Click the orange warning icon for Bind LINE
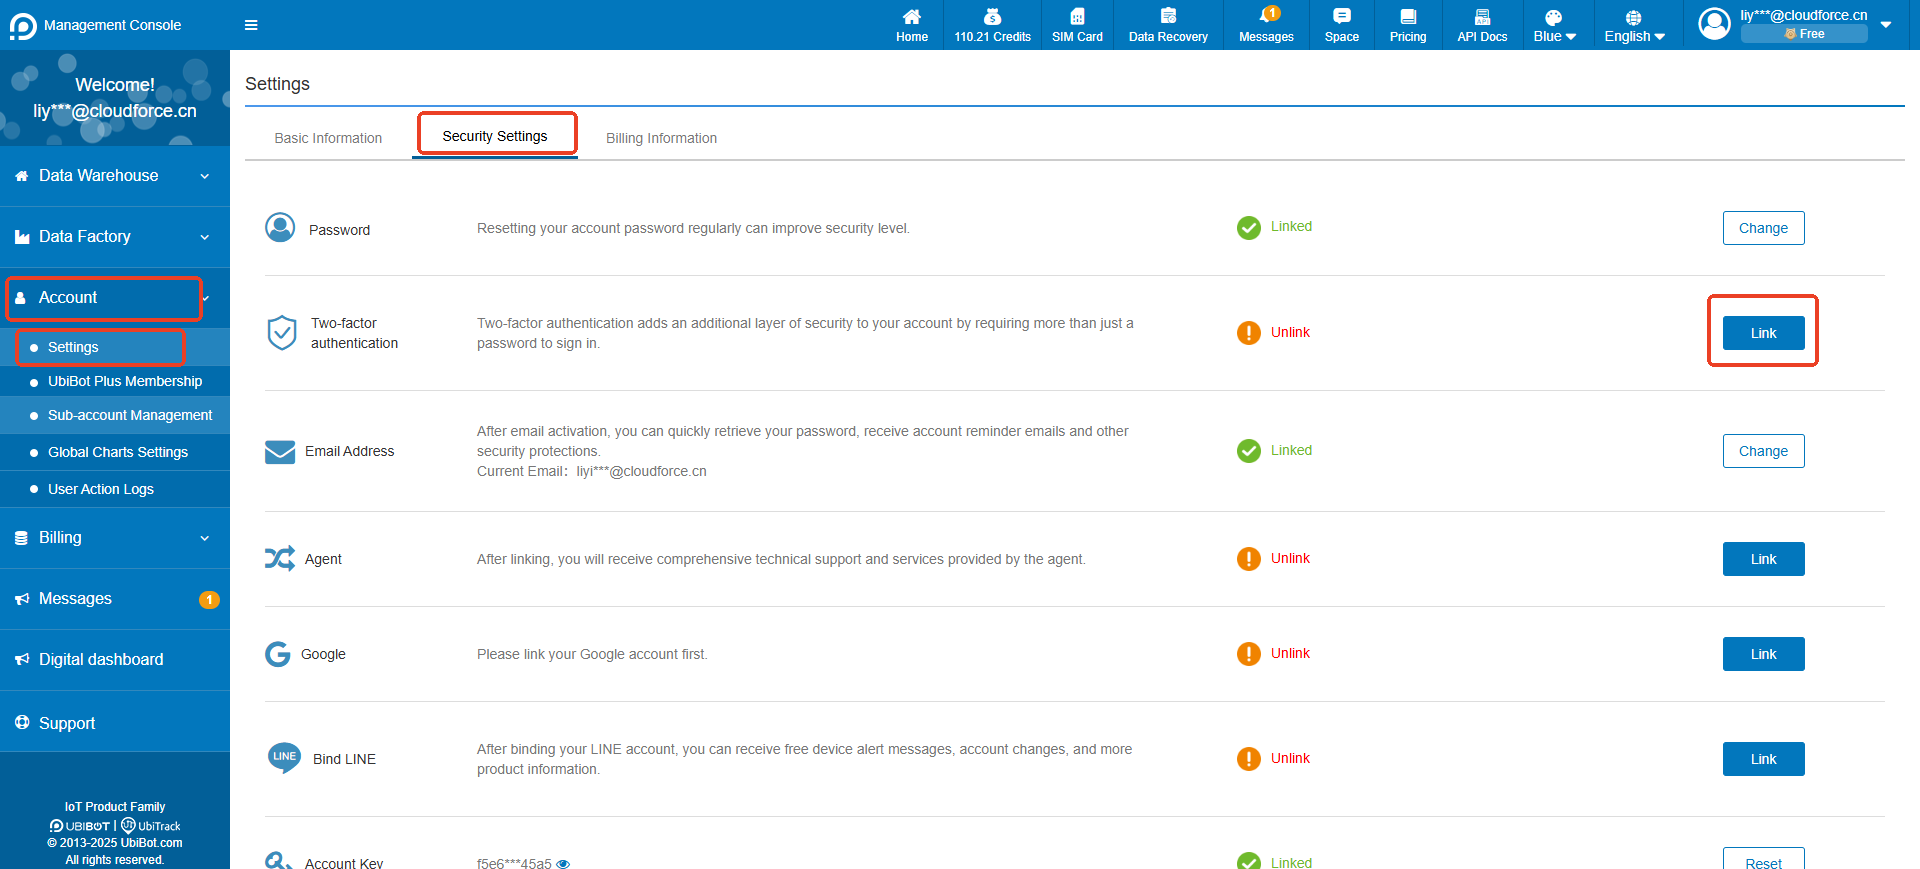This screenshot has width=1920, height=869. pyautogui.click(x=1249, y=759)
